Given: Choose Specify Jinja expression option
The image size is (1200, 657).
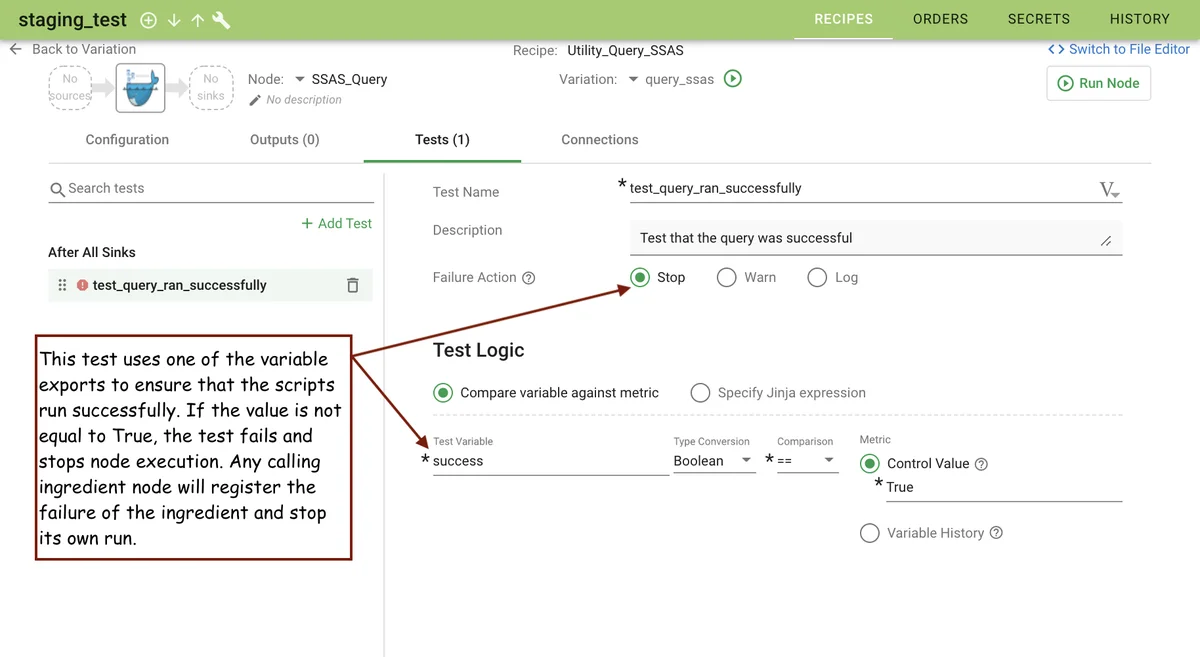Looking at the screenshot, I should pos(700,393).
